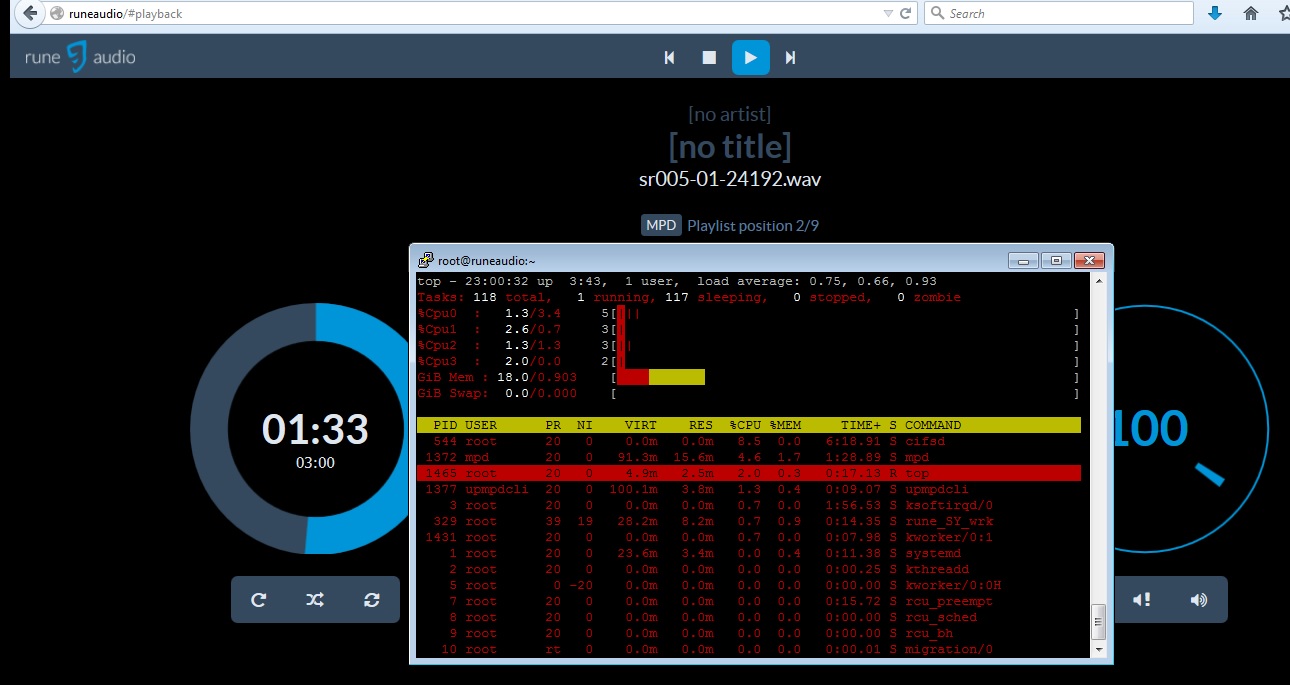1290x685 pixels.
Task: Mute the volume with speaker icon
Action: click(1142, 600)
